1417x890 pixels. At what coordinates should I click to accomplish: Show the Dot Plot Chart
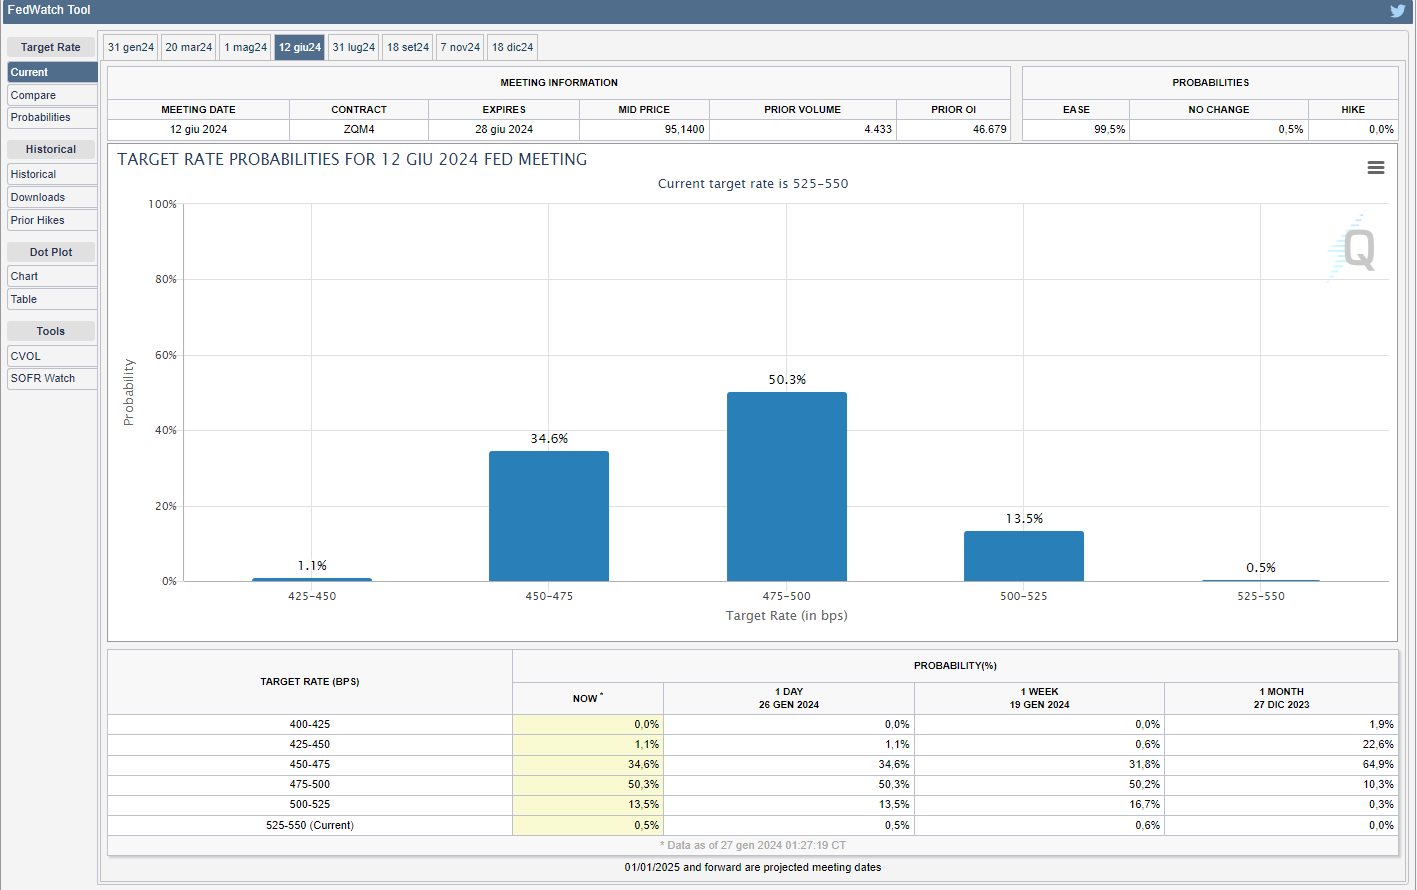click(52, 276)
